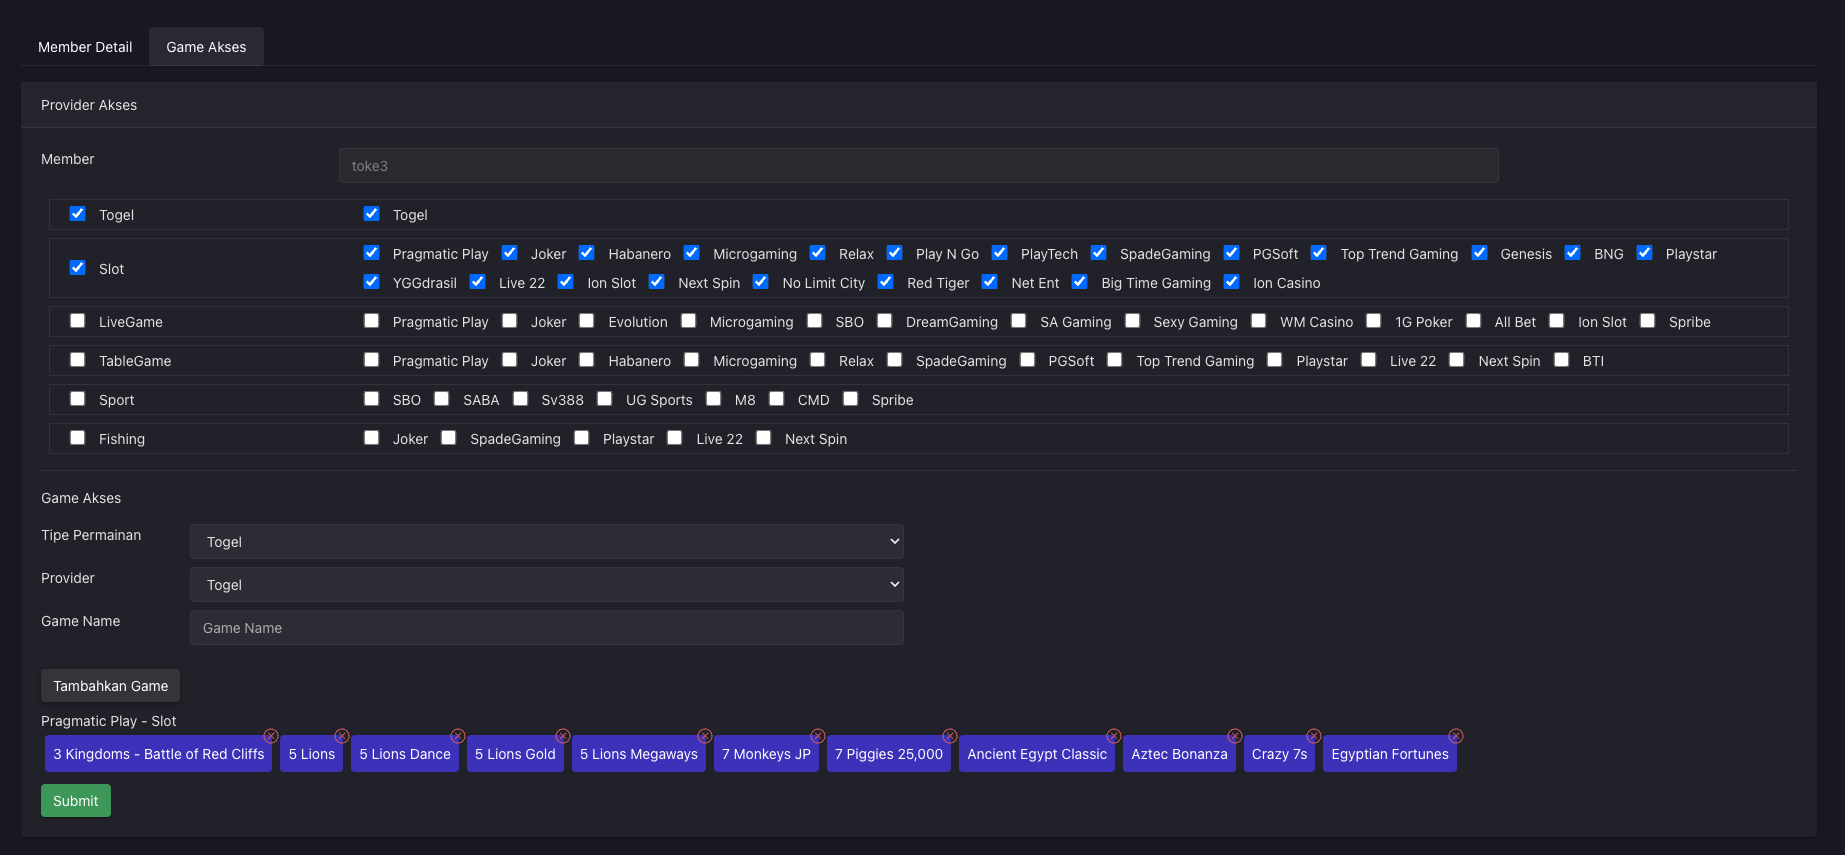The image size is (1845, 855).
Task: Click the 5 Lions Megaways game tag
Action: coord(638,754)
